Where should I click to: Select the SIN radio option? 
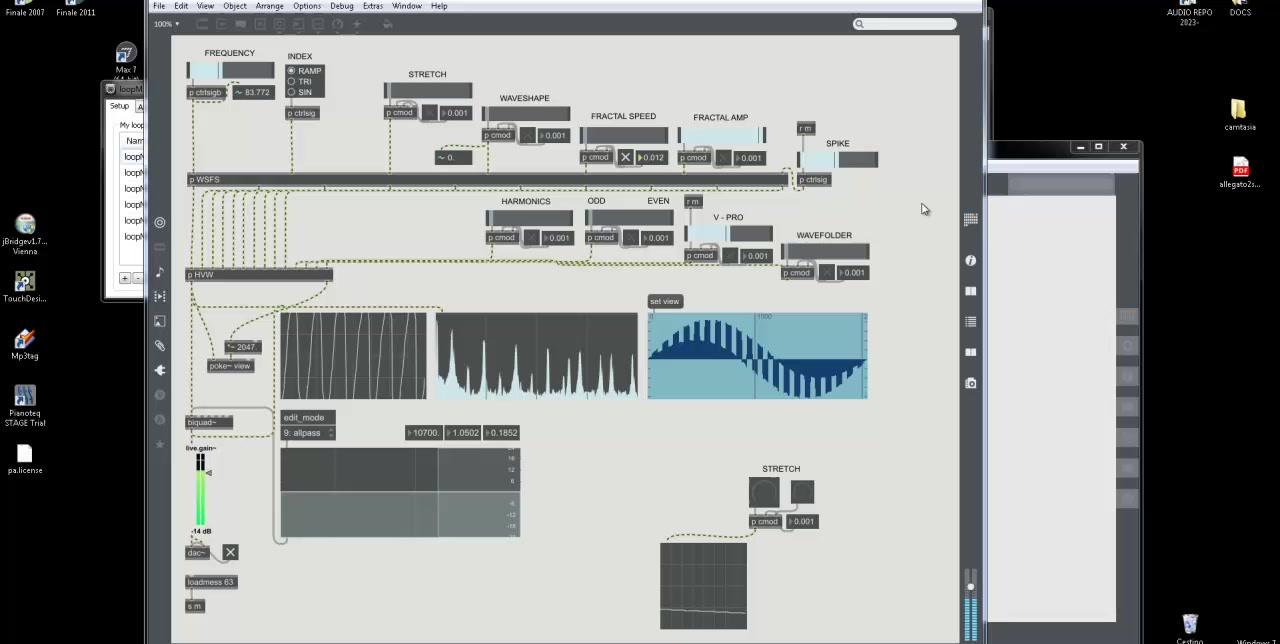(300, 92)
